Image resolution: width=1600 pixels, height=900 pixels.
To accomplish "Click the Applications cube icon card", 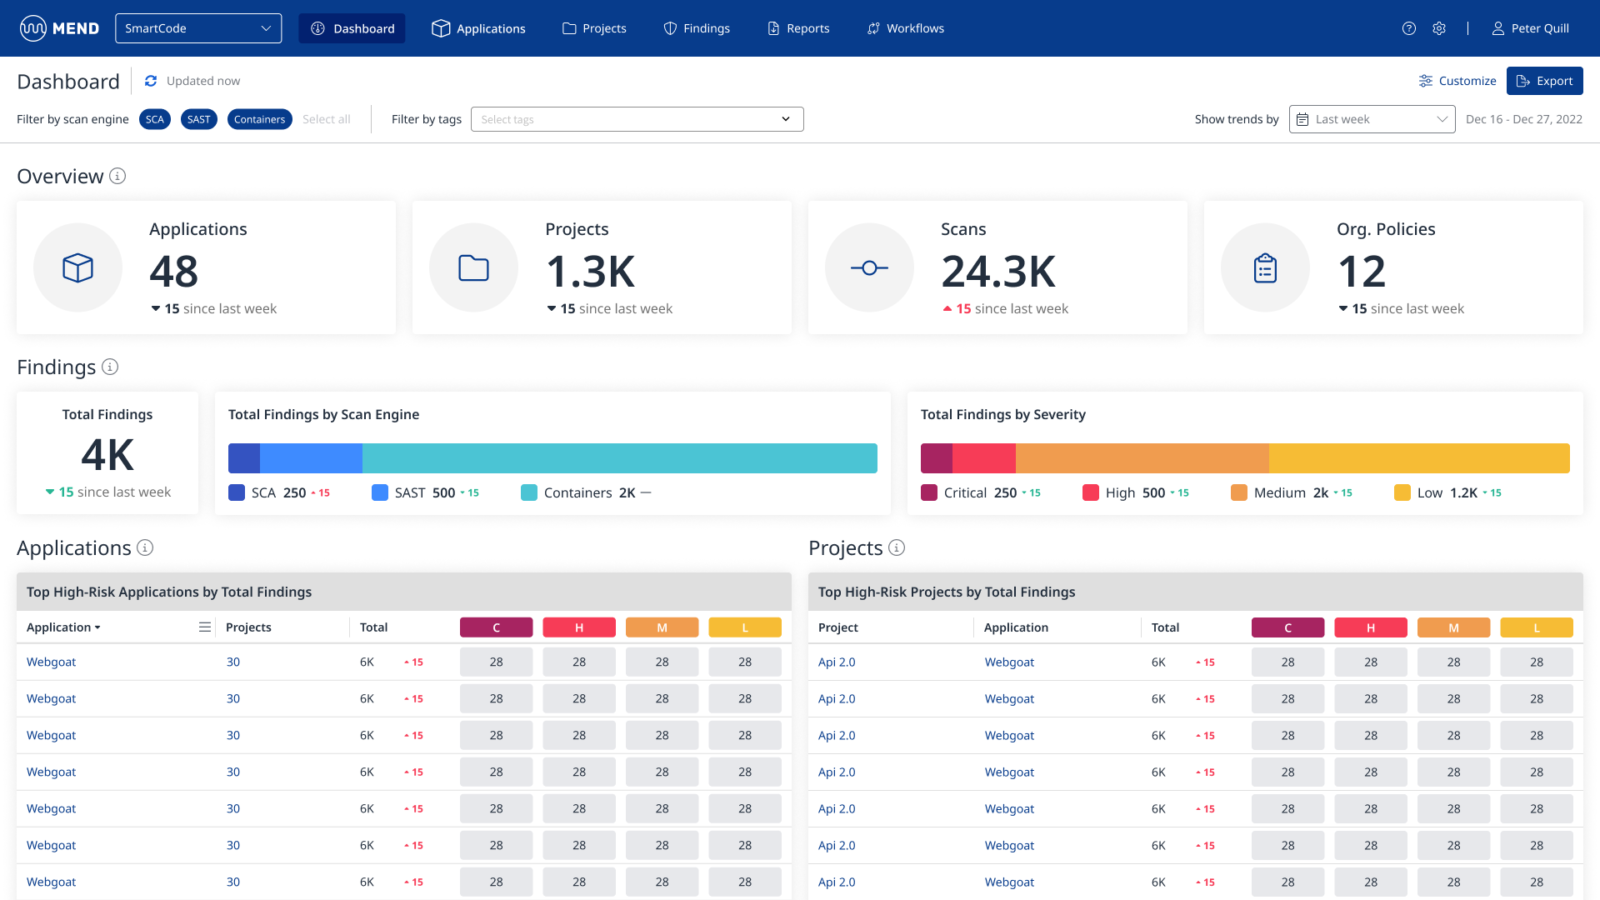I will [78, 268].
